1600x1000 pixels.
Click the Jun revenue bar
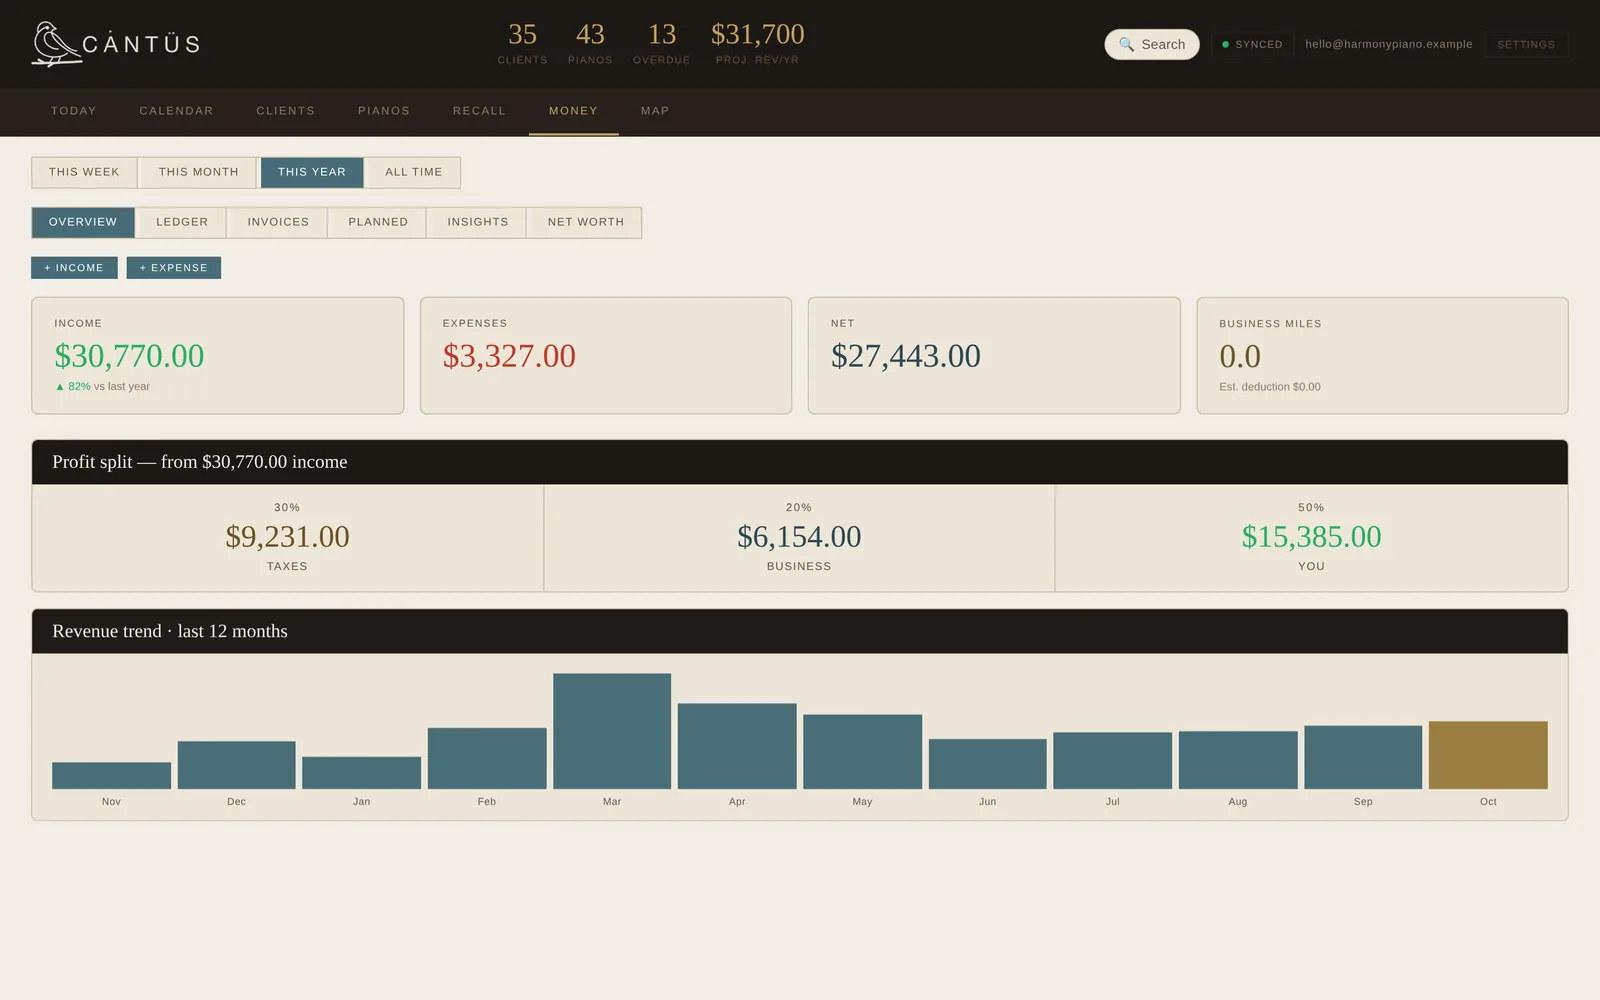988,764
